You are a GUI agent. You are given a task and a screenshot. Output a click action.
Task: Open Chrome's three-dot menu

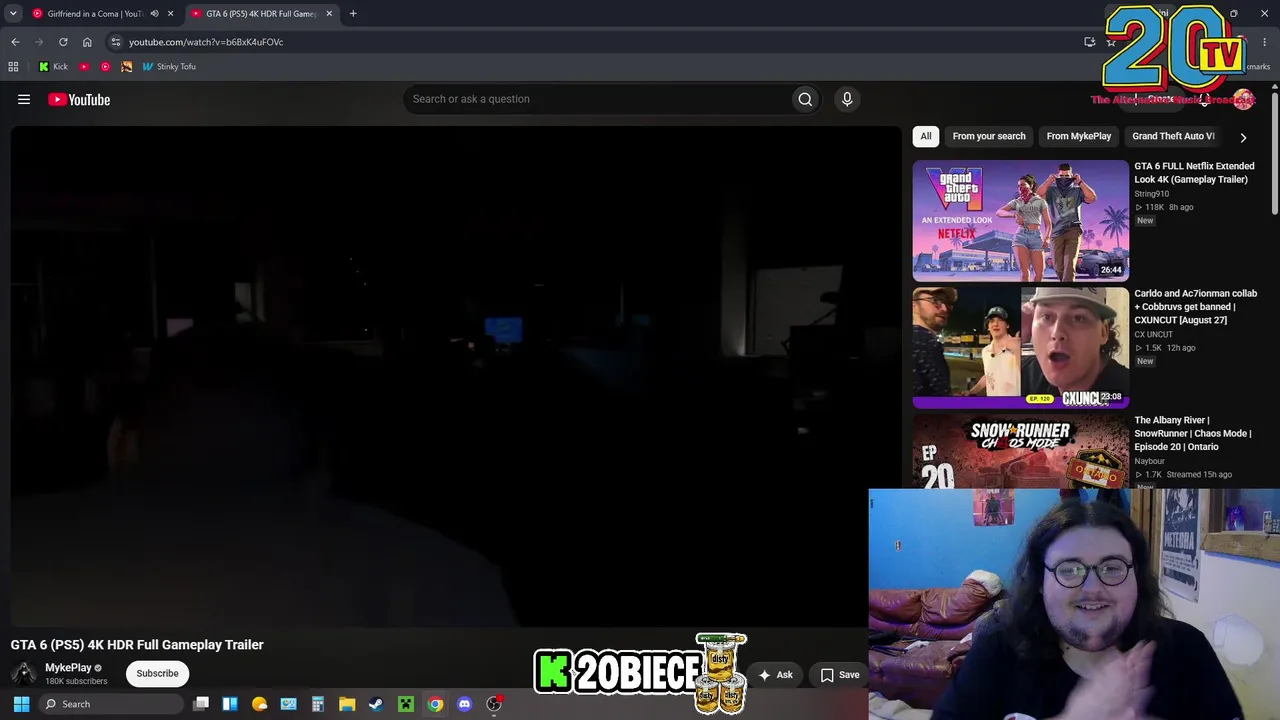(1267, 42)
